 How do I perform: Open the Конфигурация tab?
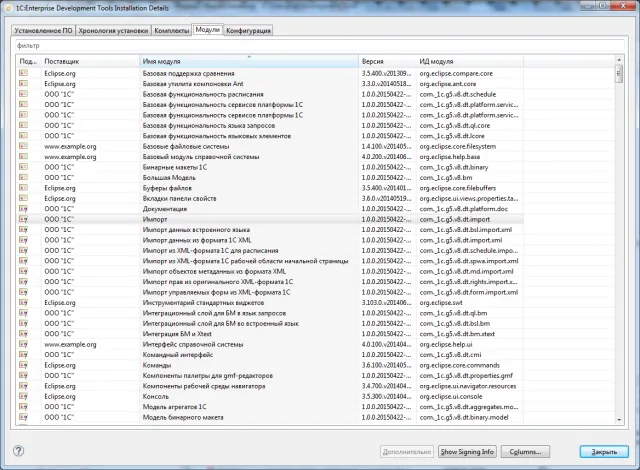(x=248, y=31)
